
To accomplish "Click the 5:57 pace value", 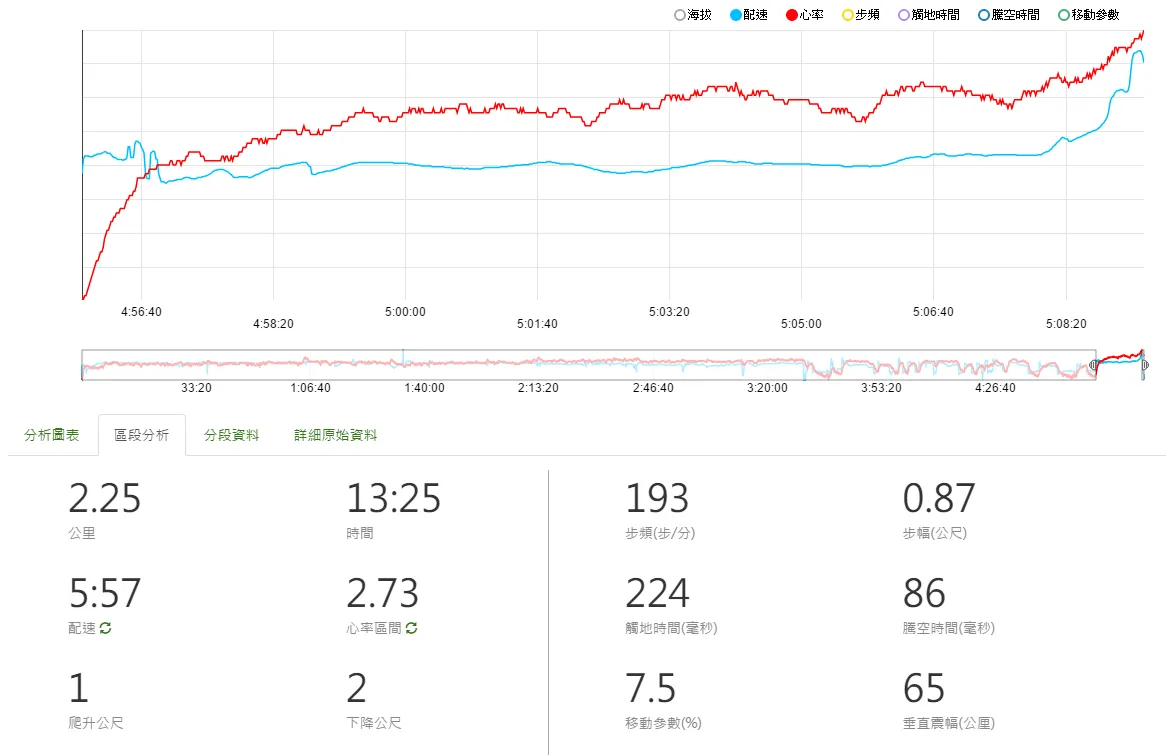I will pos(104,593).
